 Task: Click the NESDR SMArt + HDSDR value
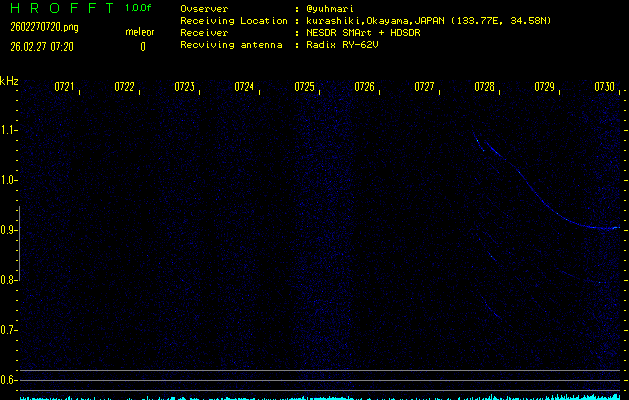point(363,33)
